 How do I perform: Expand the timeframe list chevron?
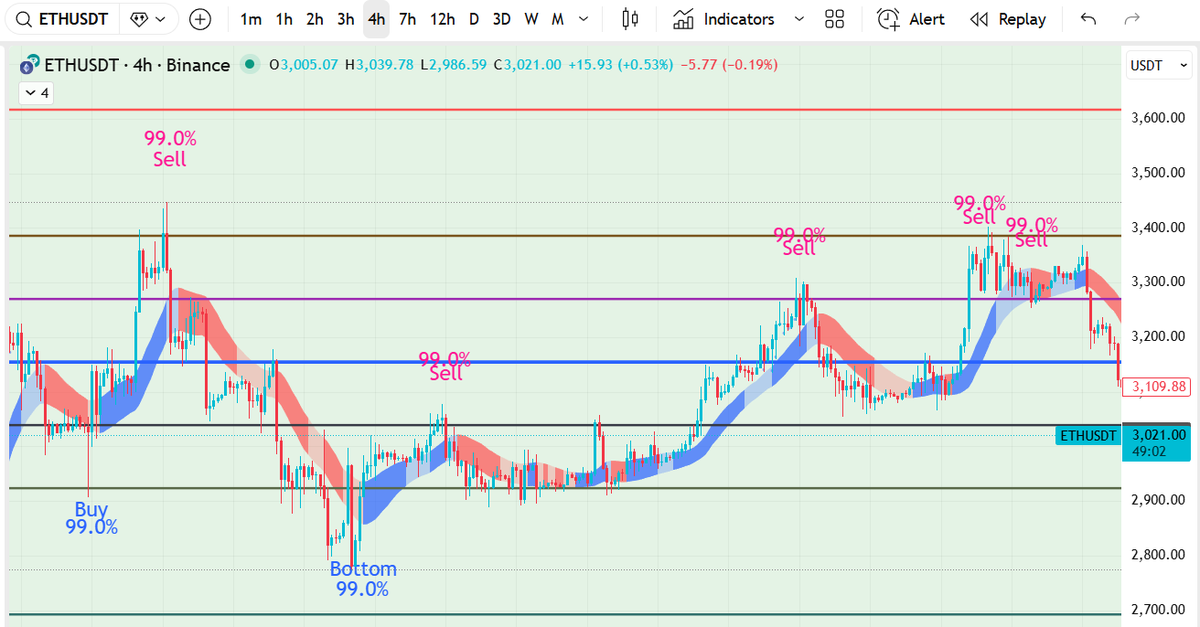584,19
